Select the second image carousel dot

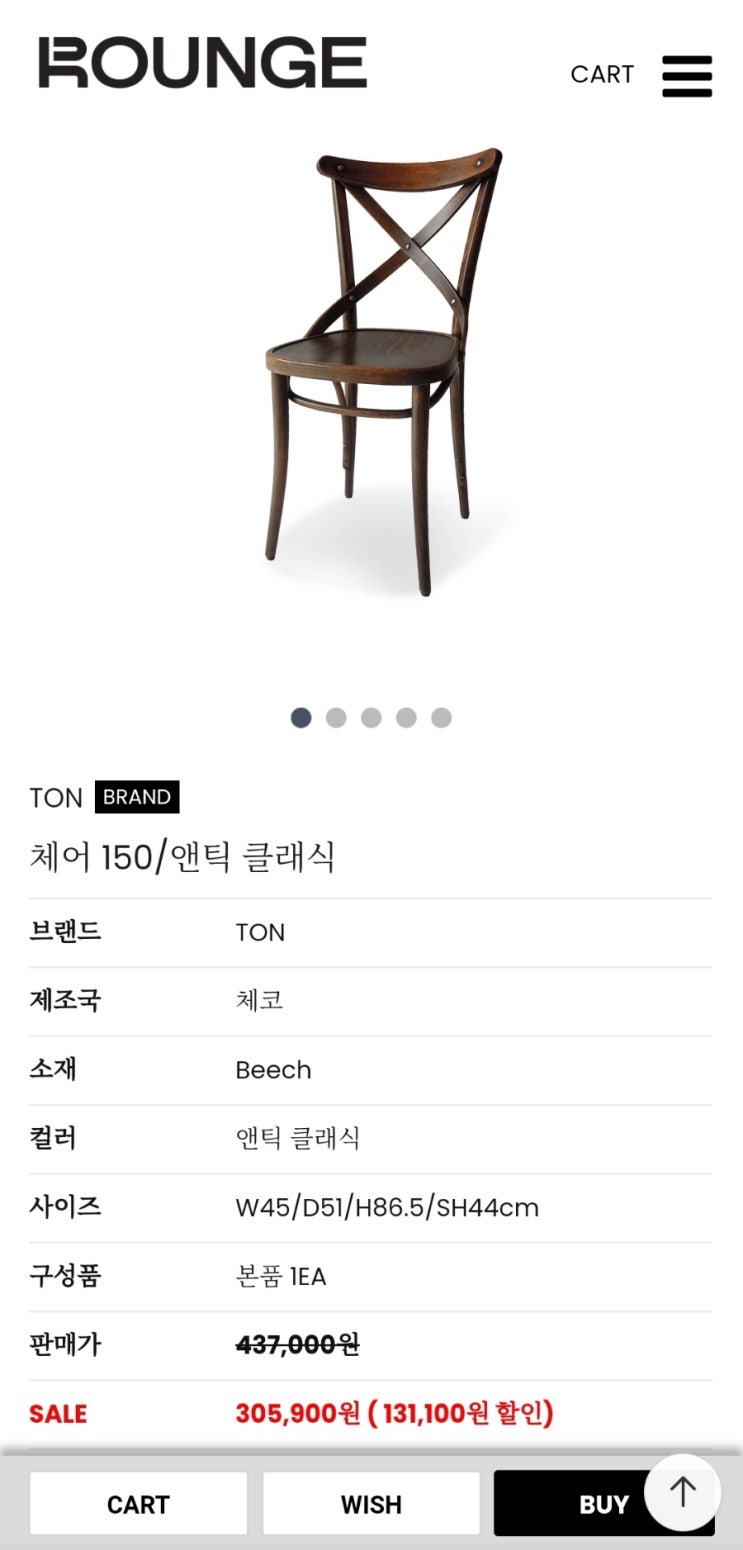[x=336, y=718]
